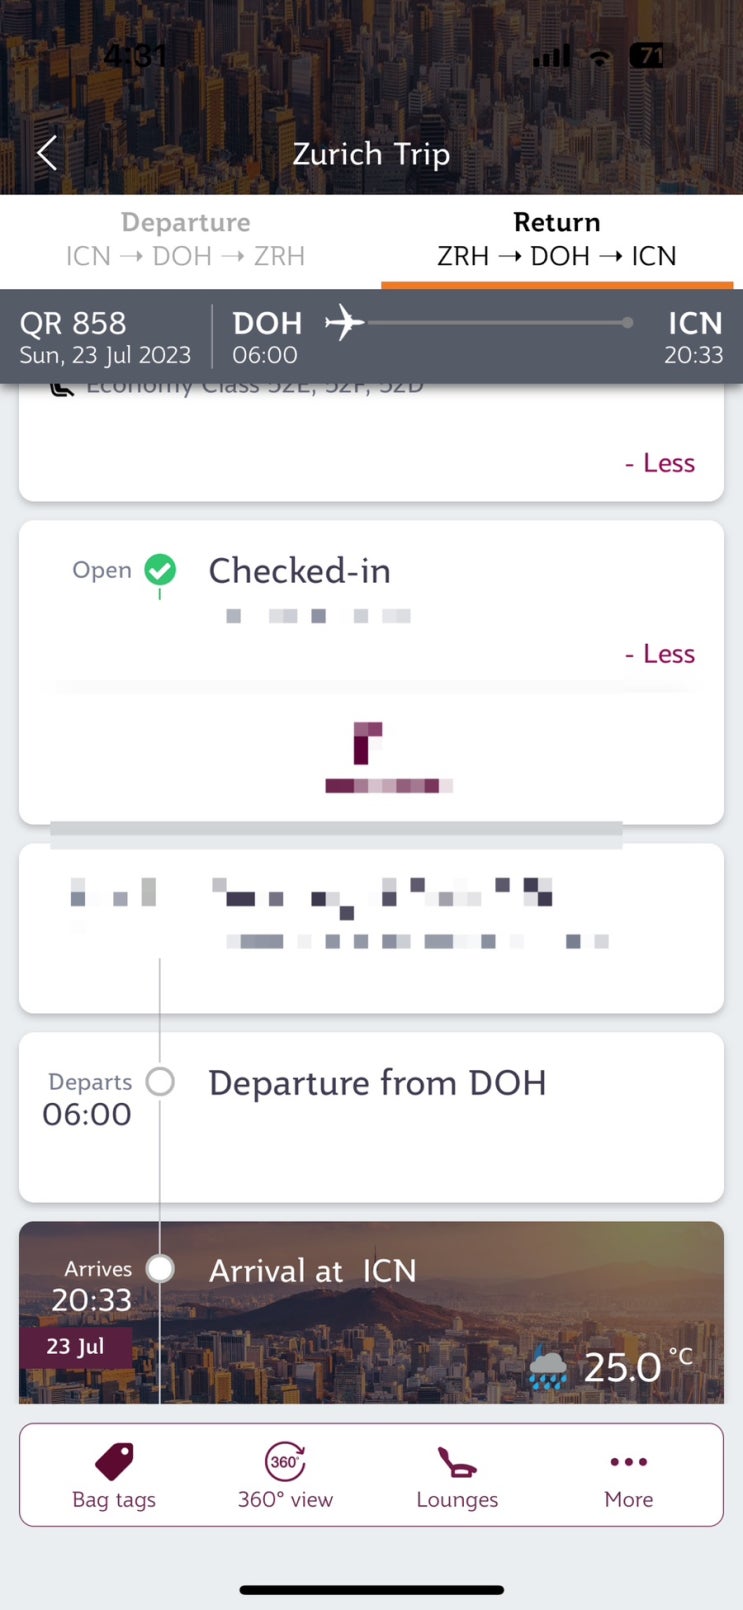
Task: Tap the 23 Jul date badge
Action: pos(75,1347)
